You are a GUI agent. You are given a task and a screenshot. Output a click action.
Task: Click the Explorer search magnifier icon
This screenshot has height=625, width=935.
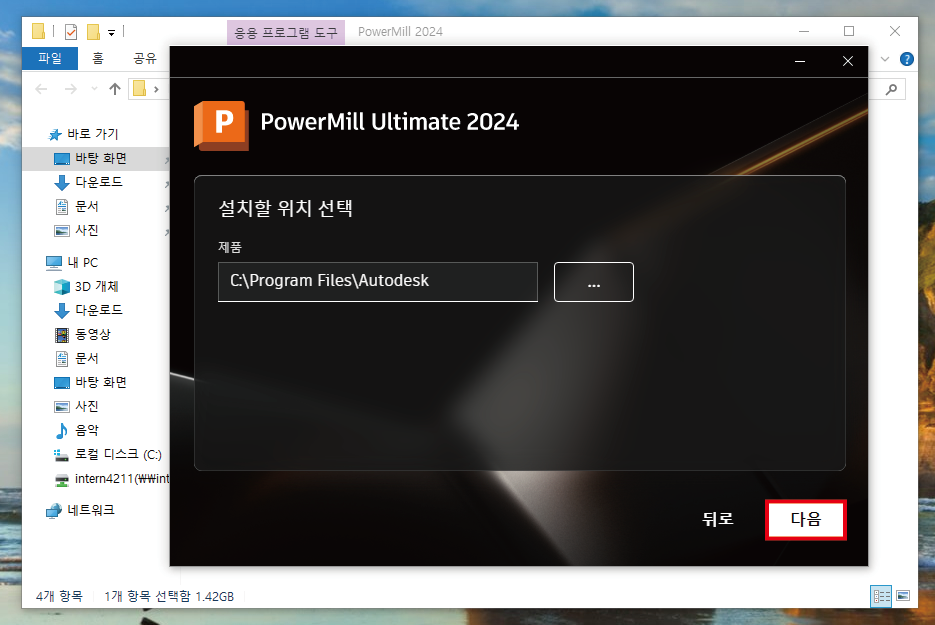click(891, 89)
